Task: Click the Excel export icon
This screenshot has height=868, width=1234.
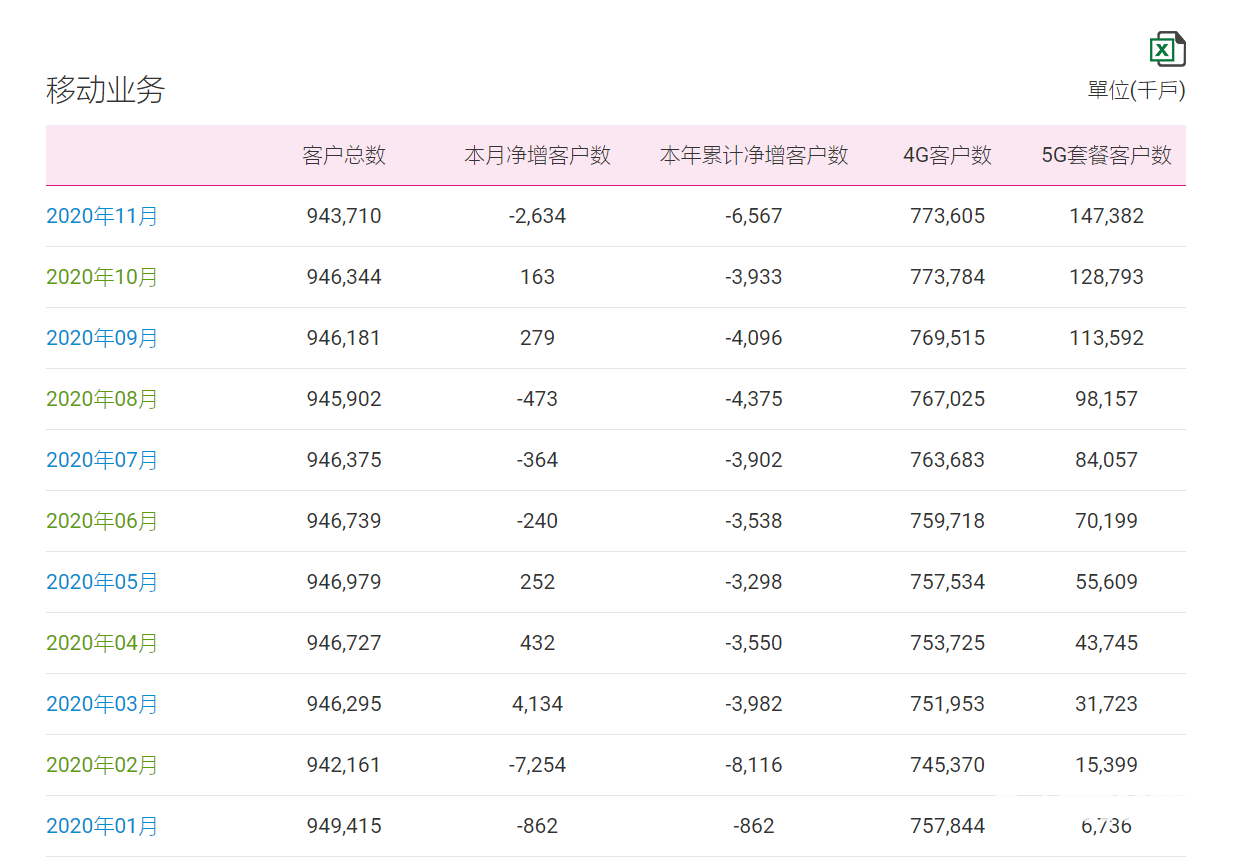Action: (1167, 49)
